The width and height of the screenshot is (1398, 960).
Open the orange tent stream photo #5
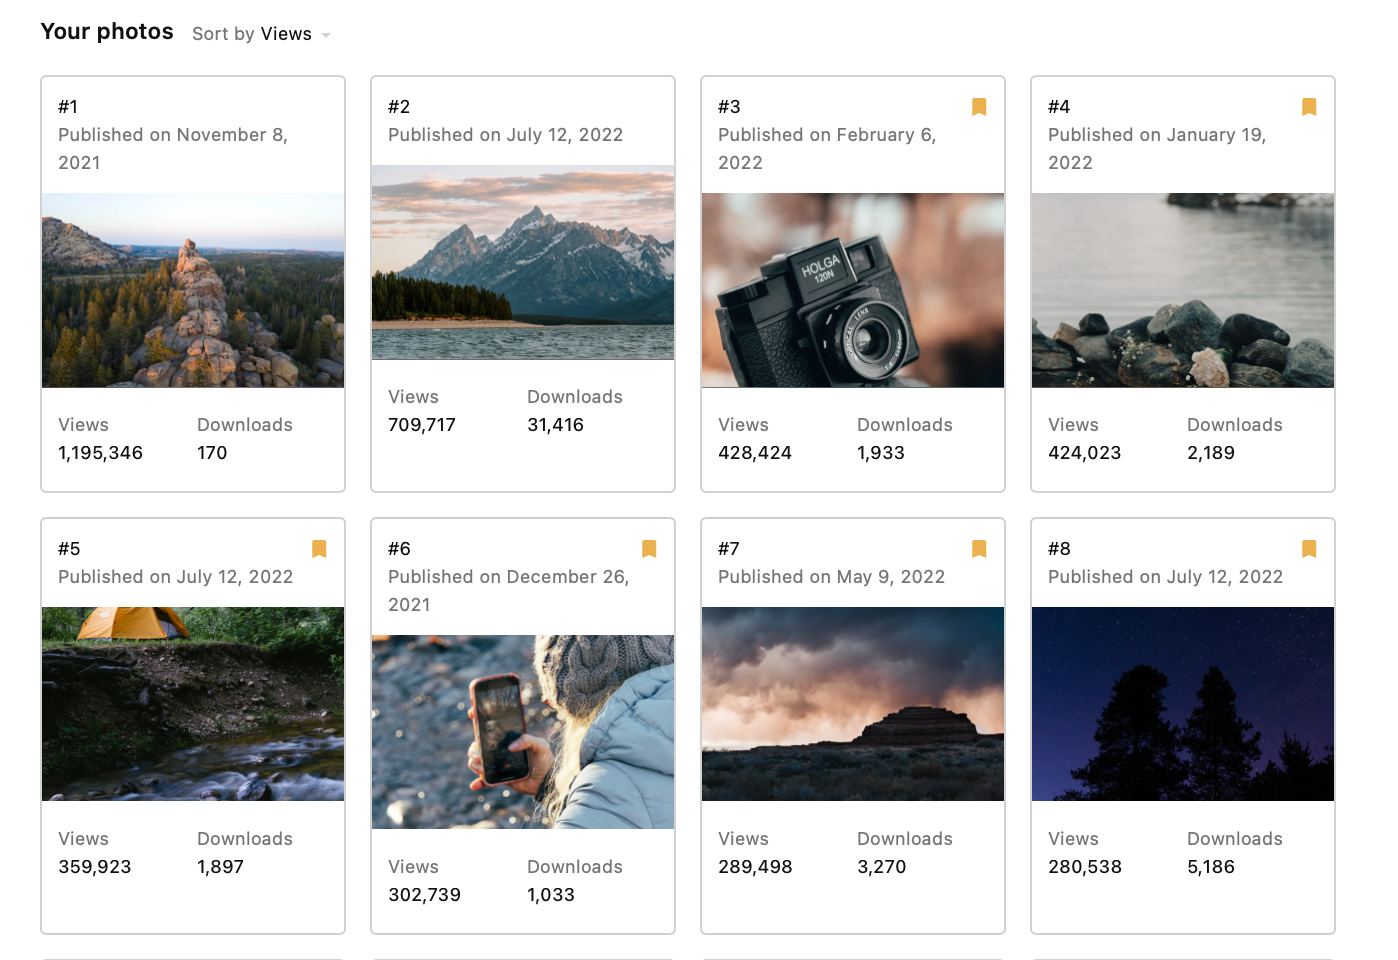coord(193,704)
